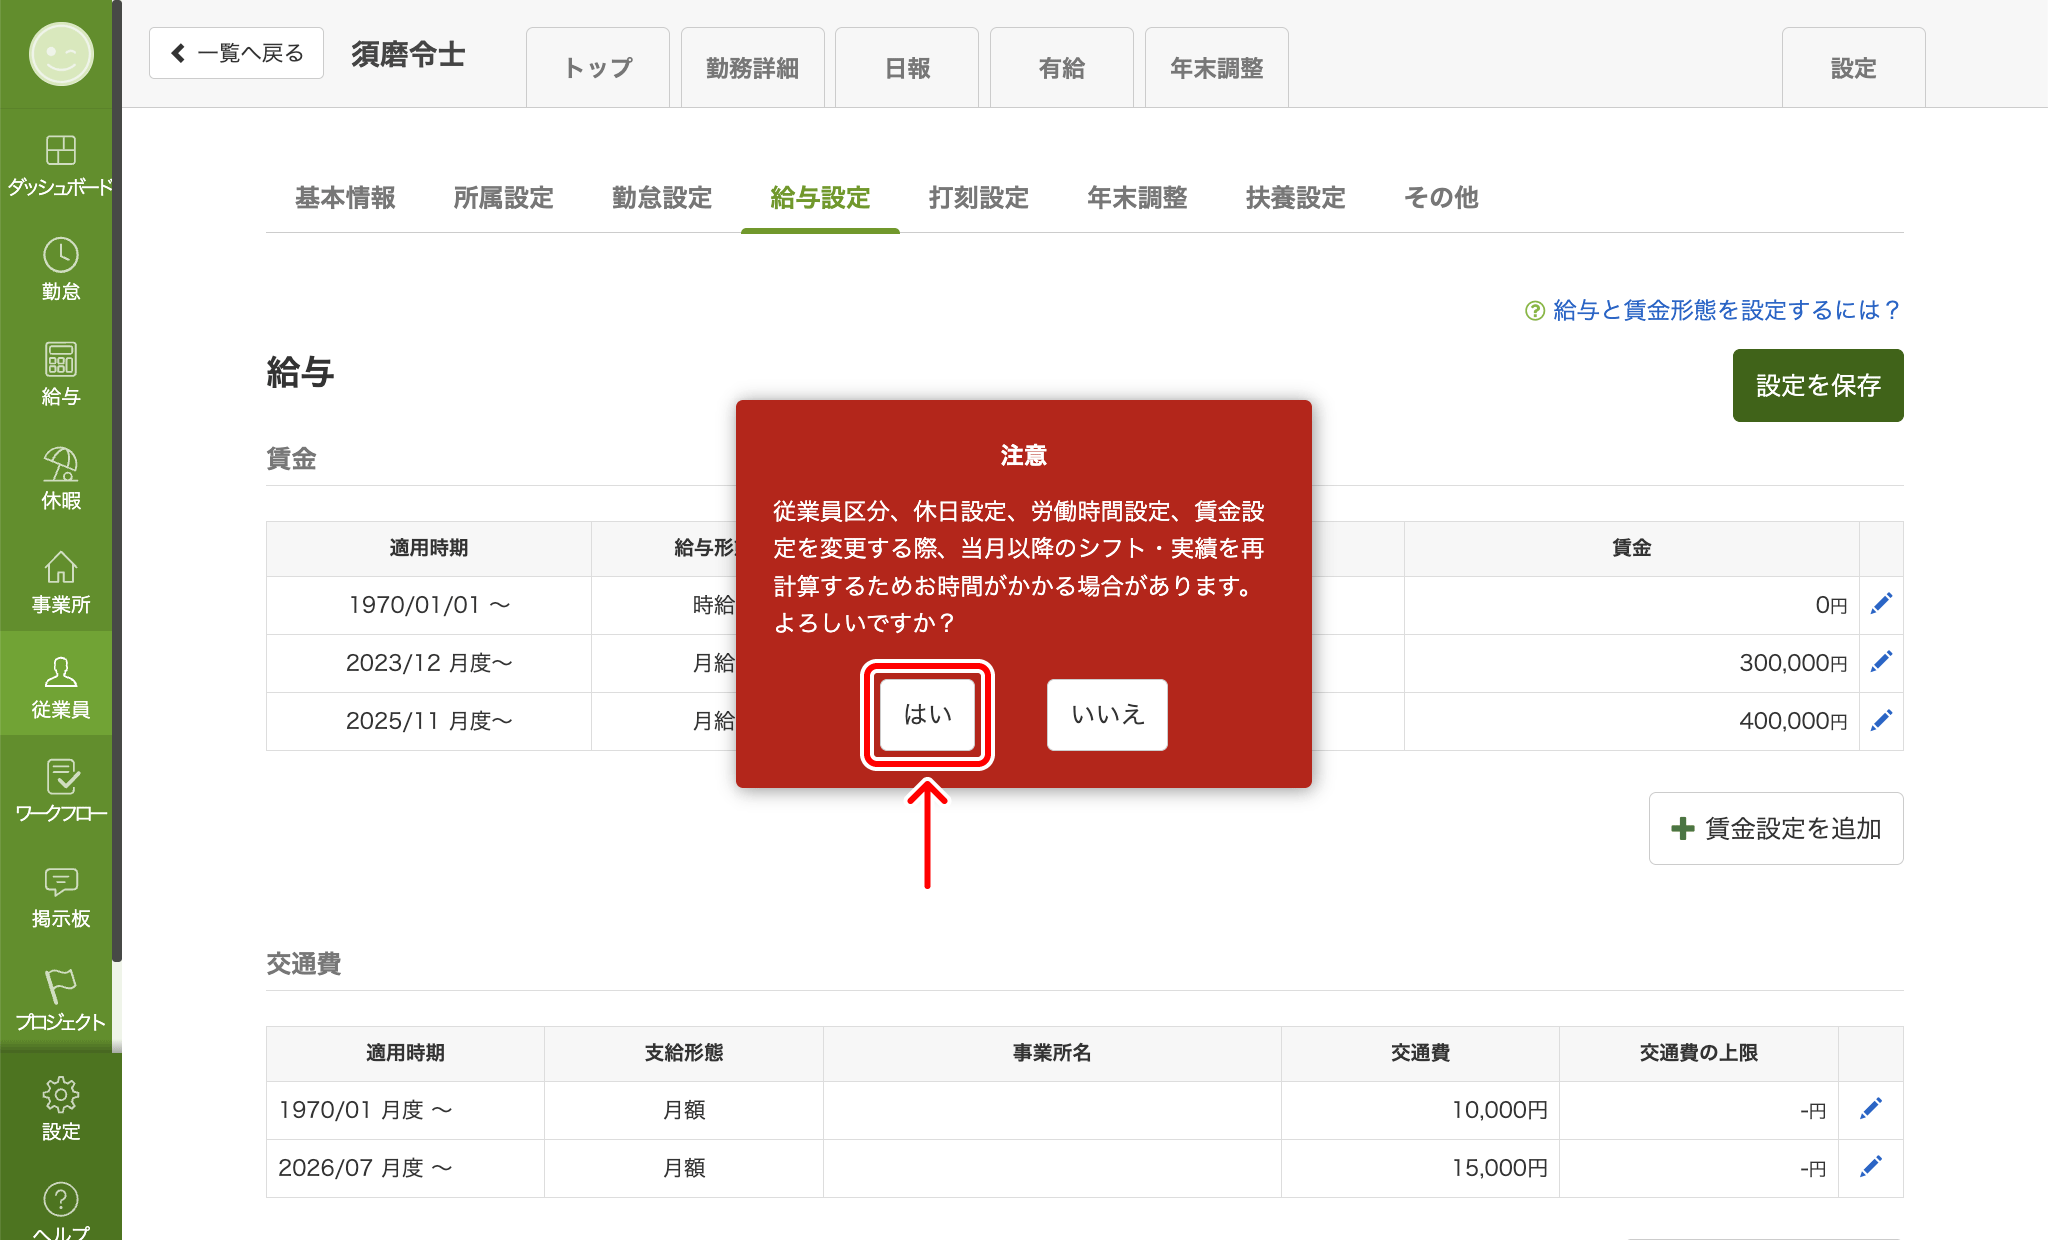Open the ダッシュボード sidebar icon
This screenshot has height=1240, width=2048.
pos(60,165)
